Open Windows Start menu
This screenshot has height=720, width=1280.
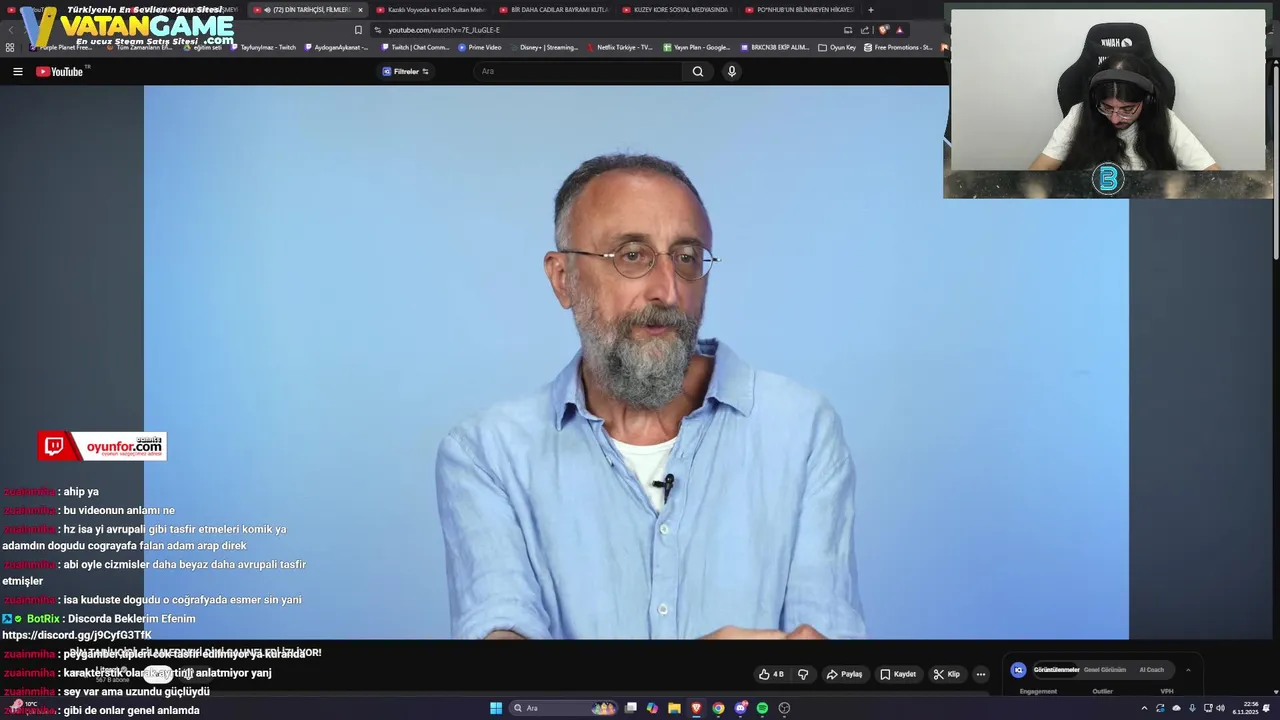coord(496,708)
